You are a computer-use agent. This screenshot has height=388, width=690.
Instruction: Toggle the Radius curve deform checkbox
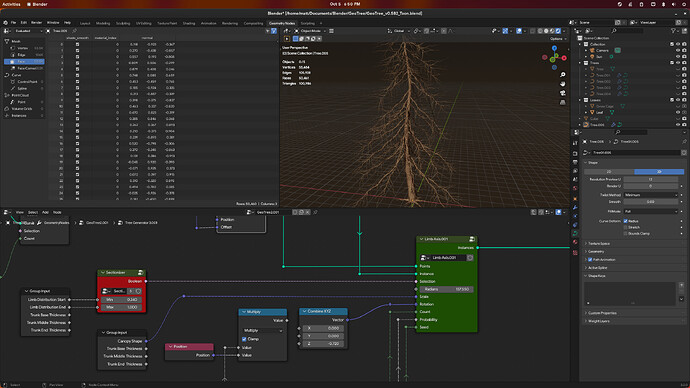[x=625, y=221]
